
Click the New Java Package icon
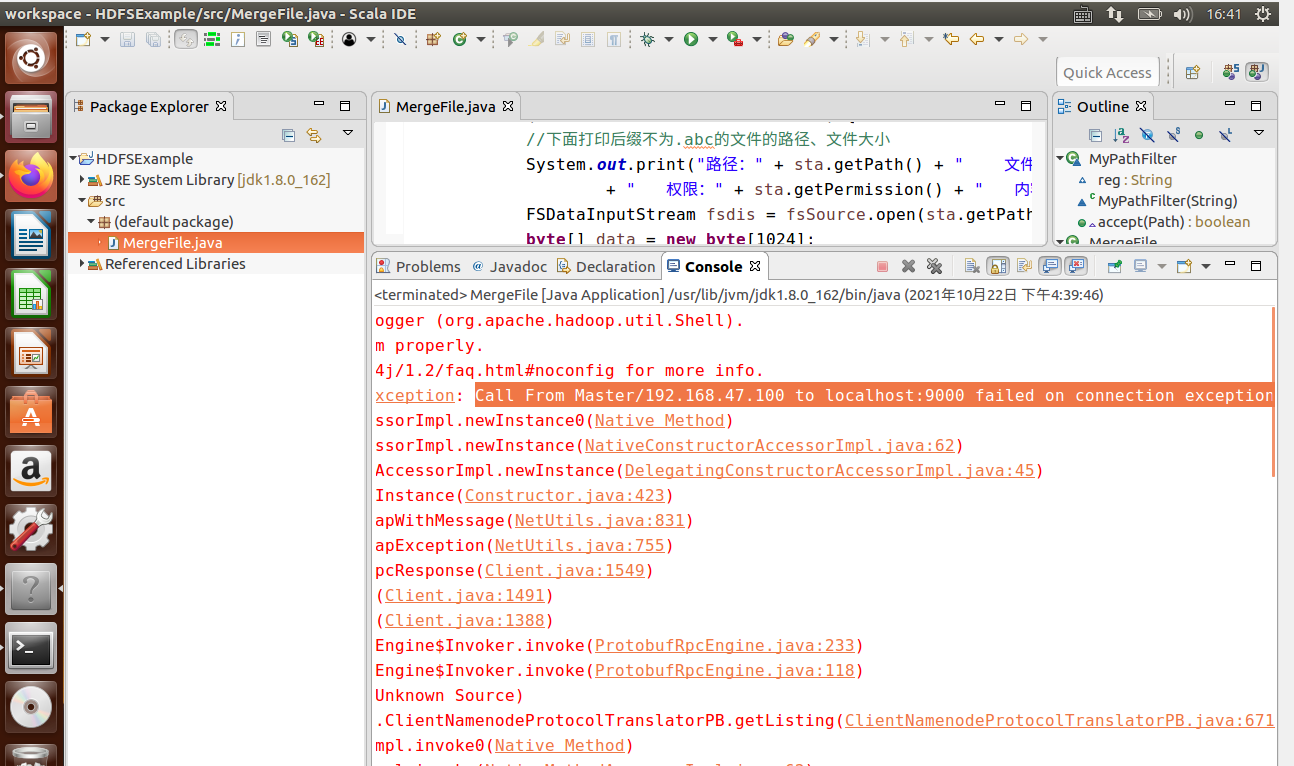point(433,39)
